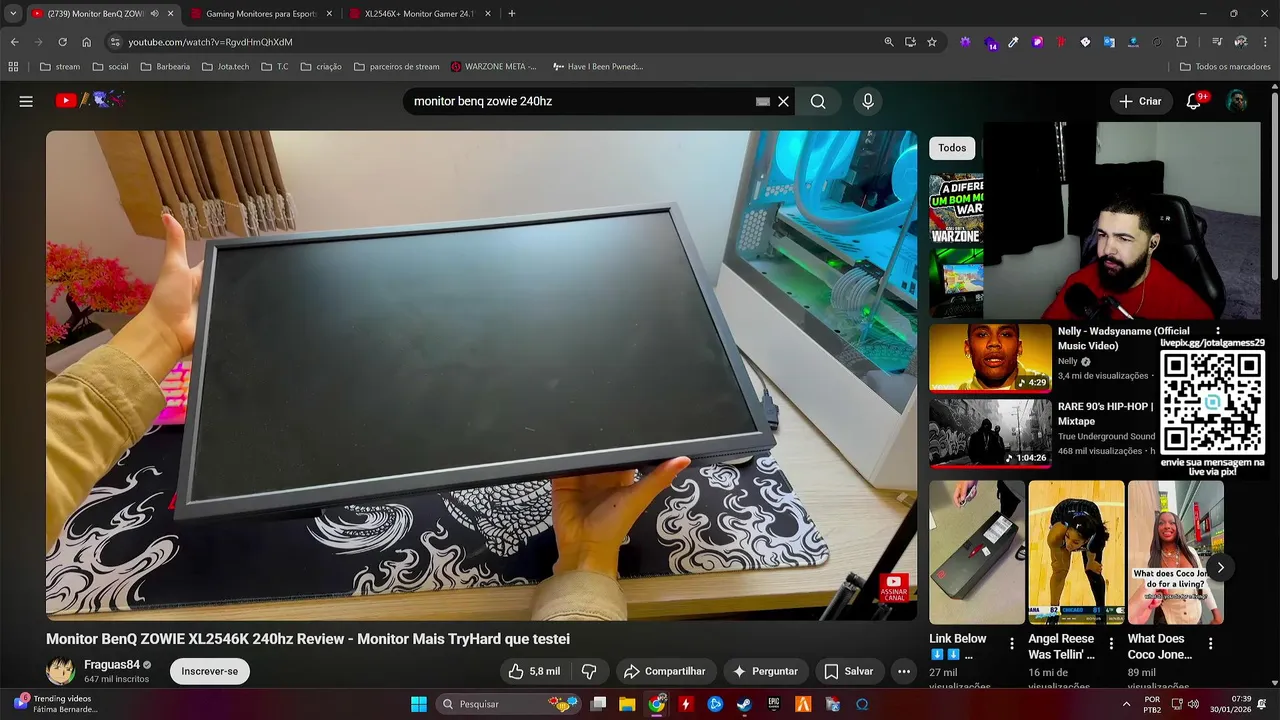Open the Chrome profile avatar
This screenshot has height=720, width=1280.
coord(1241,42)
